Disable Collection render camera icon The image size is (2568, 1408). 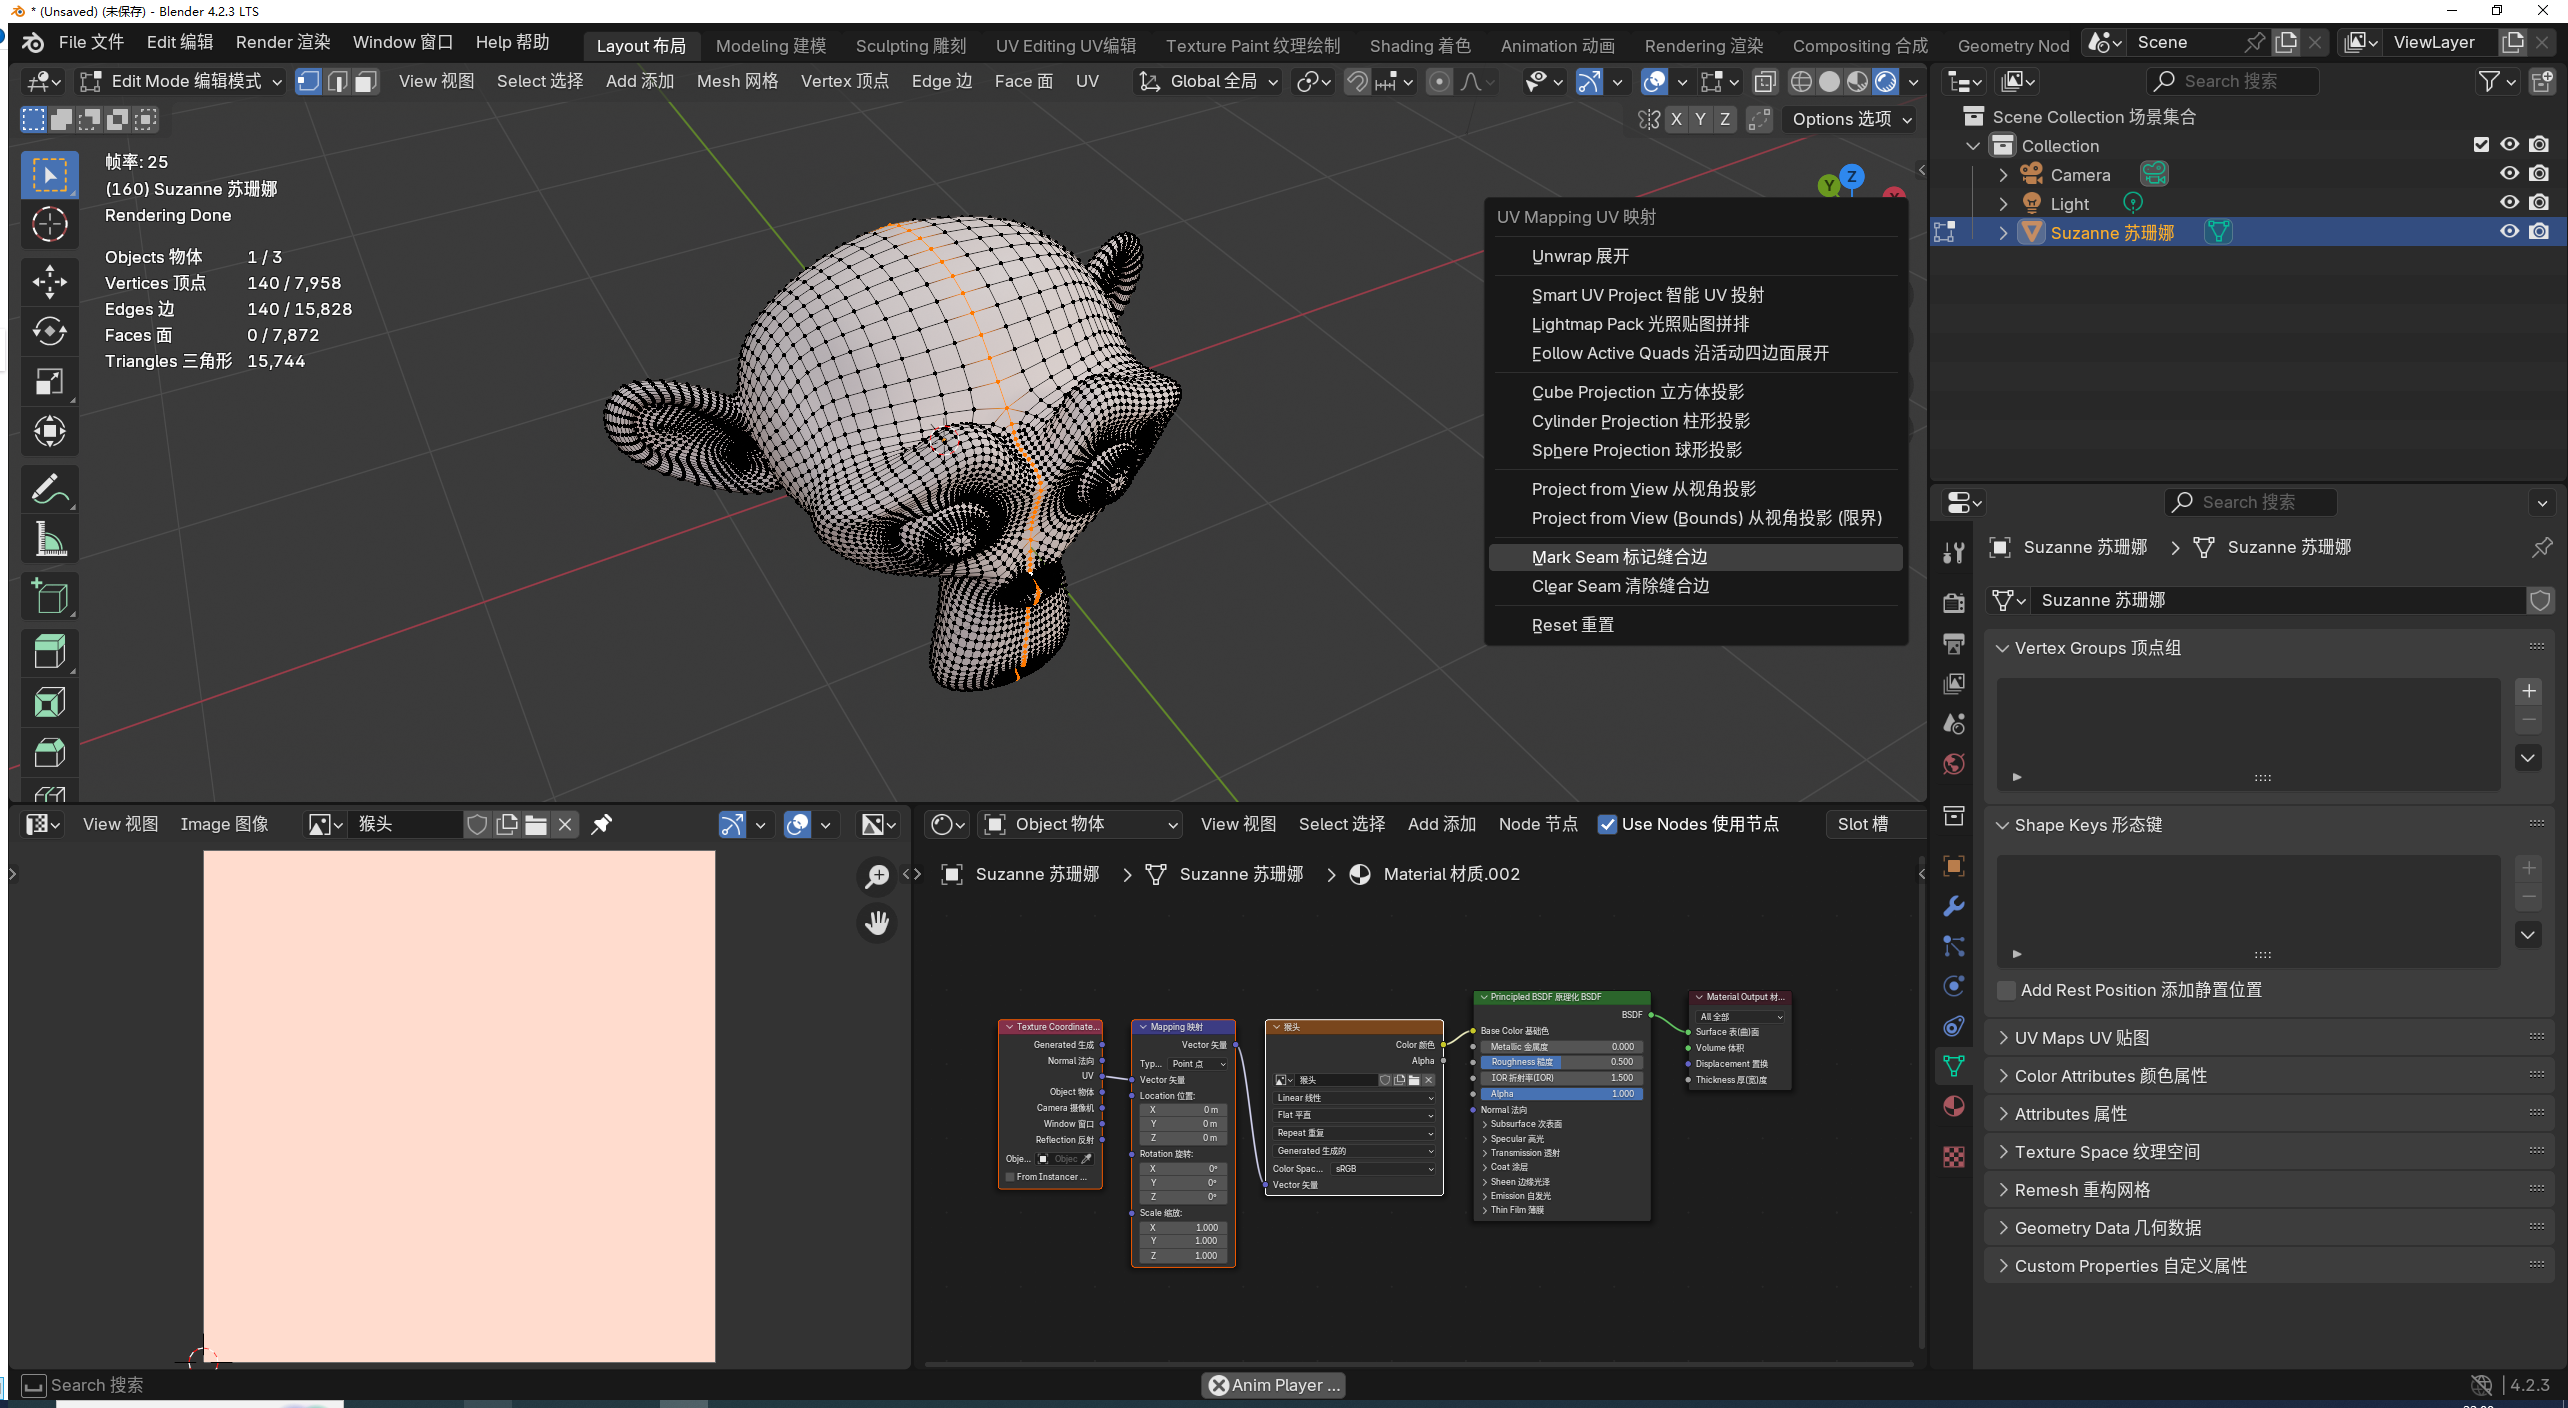click(2538, 145)
